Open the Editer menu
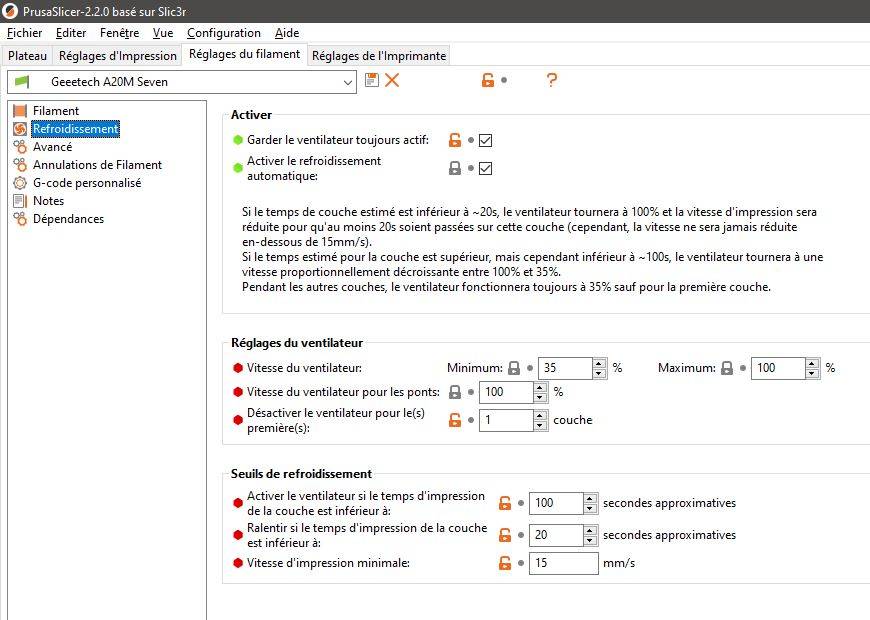870x620 pixels. 71,33
